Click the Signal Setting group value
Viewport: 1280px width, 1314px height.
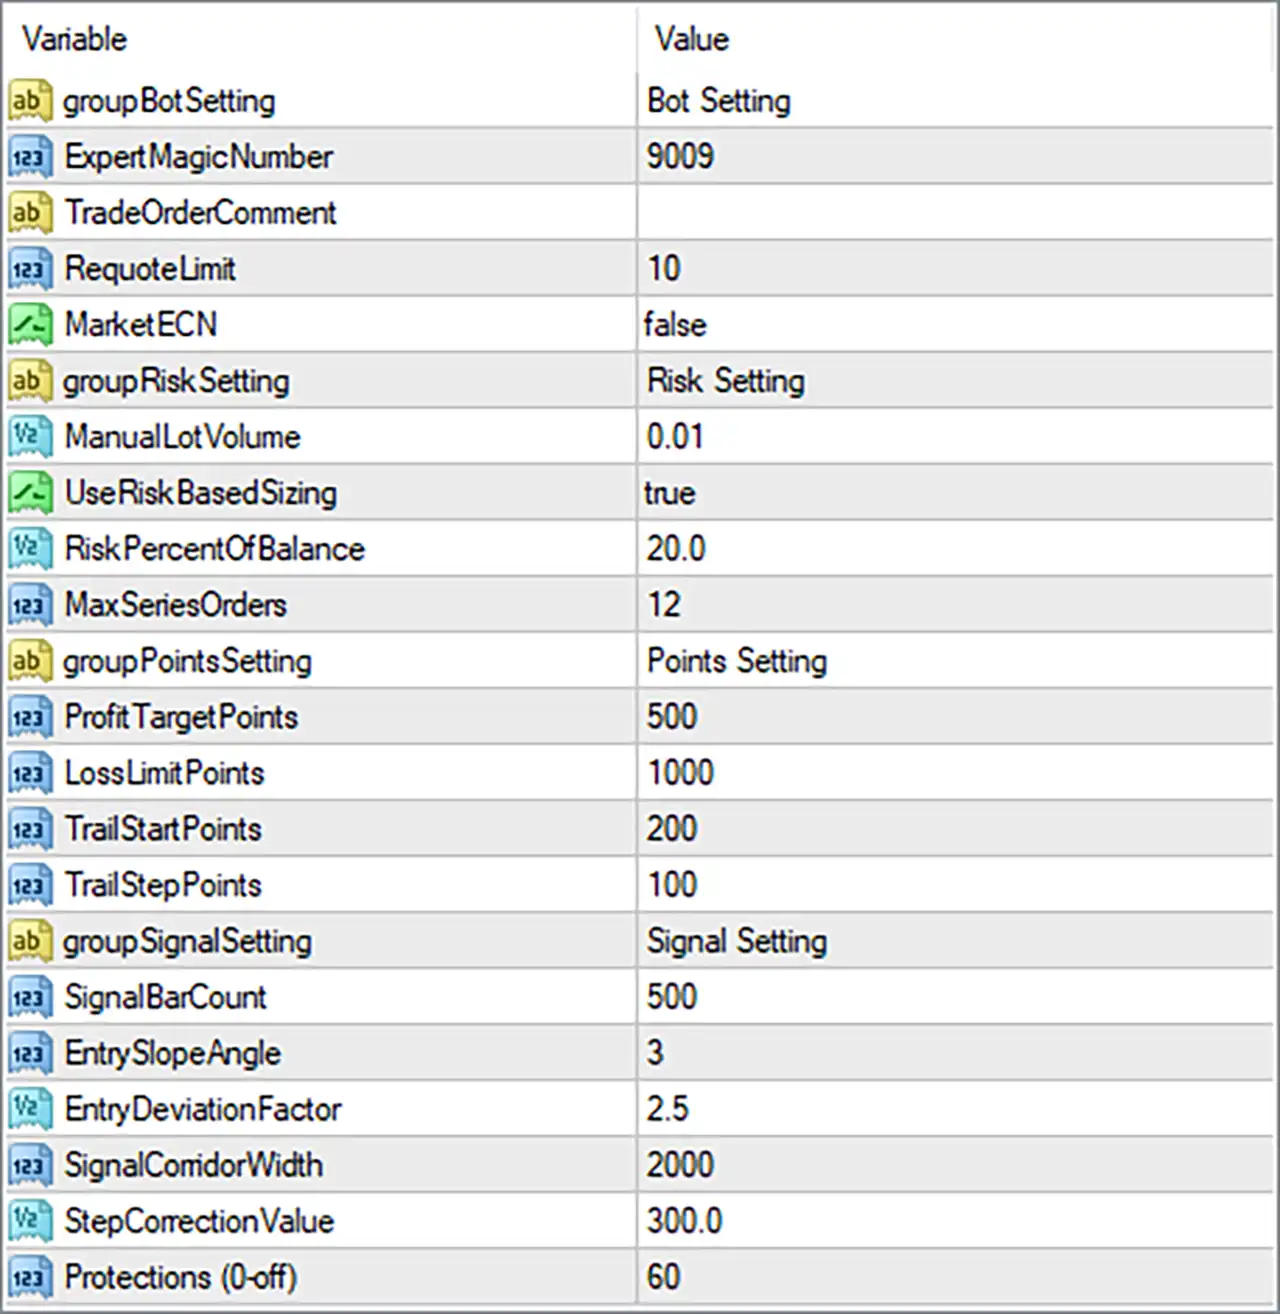click(737, 941)
